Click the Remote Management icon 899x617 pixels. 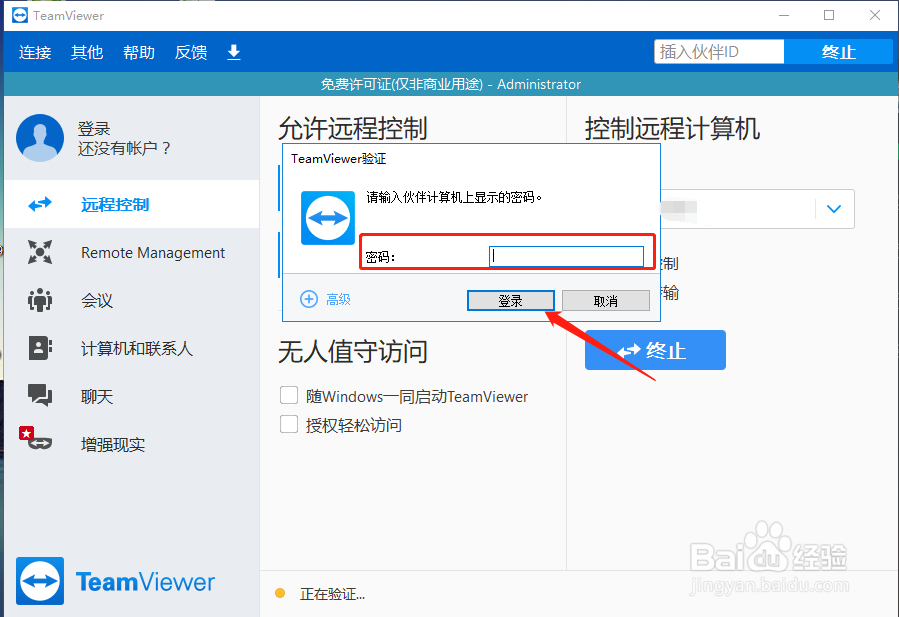(40, 252)
